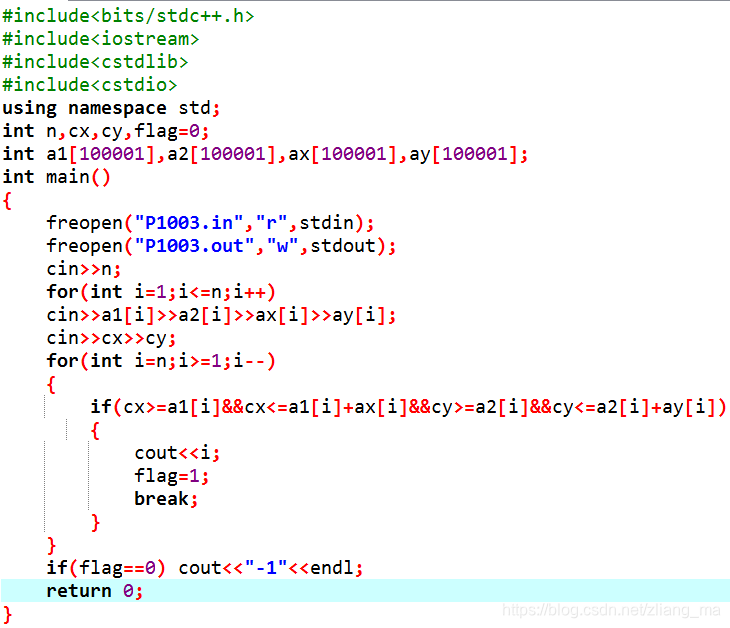Viewport: 730px width, 628px height.
Task: Click the flag=0 declaration
Action: [172, 131]
